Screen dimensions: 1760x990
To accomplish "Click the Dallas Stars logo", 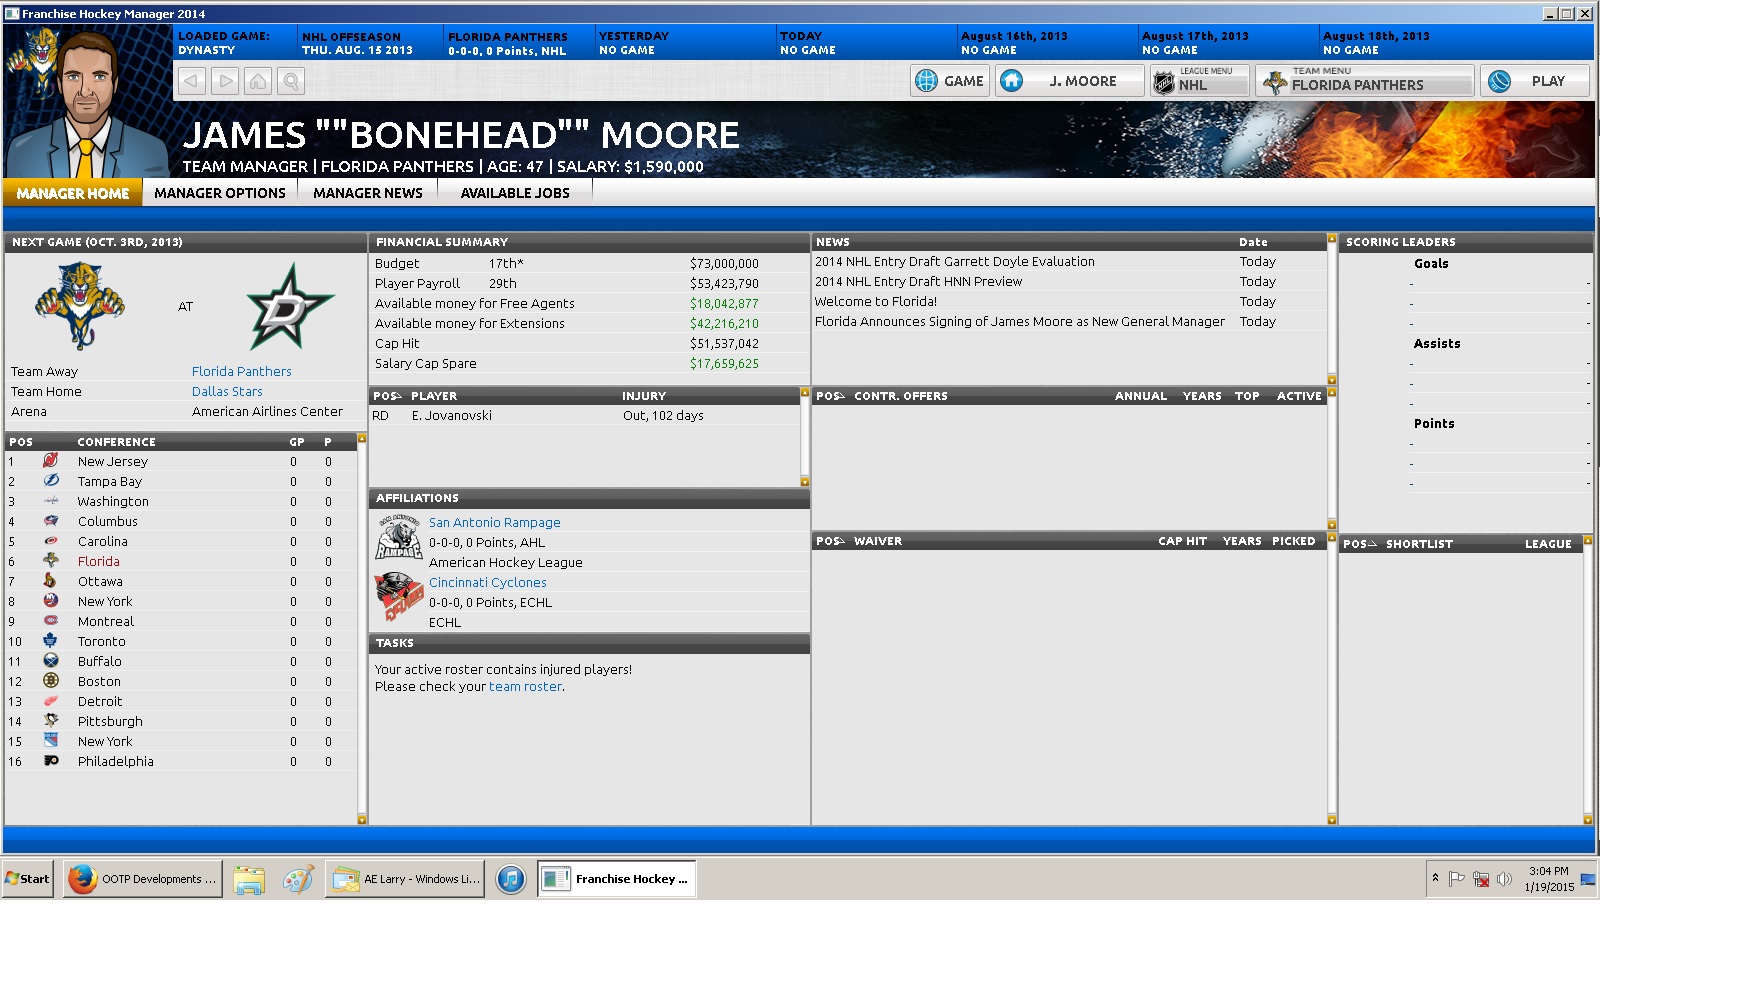I will pyautogui.click(x=290, y=307).
